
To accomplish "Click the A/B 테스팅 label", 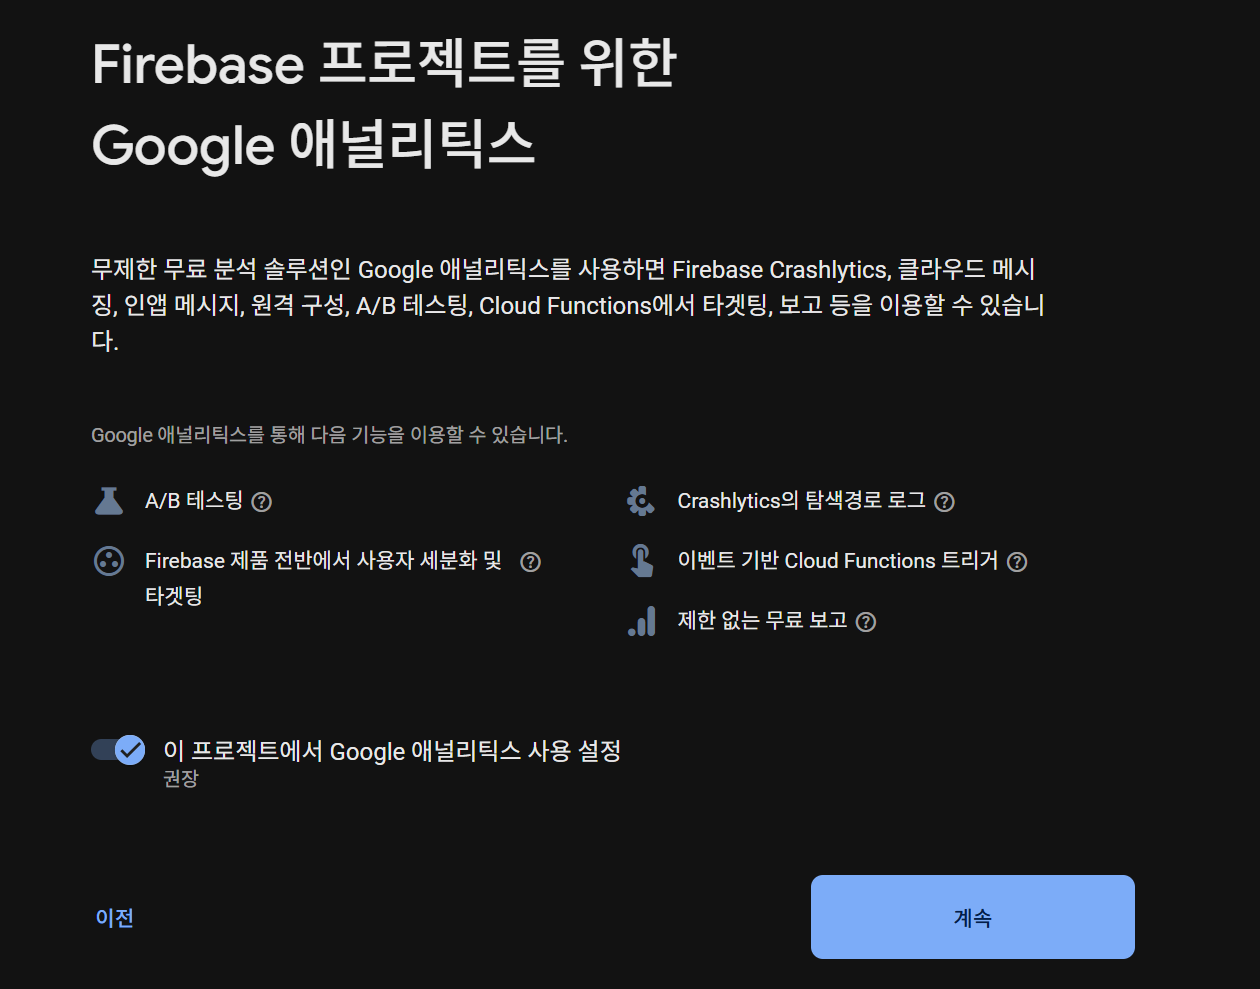I will [194, 501].
